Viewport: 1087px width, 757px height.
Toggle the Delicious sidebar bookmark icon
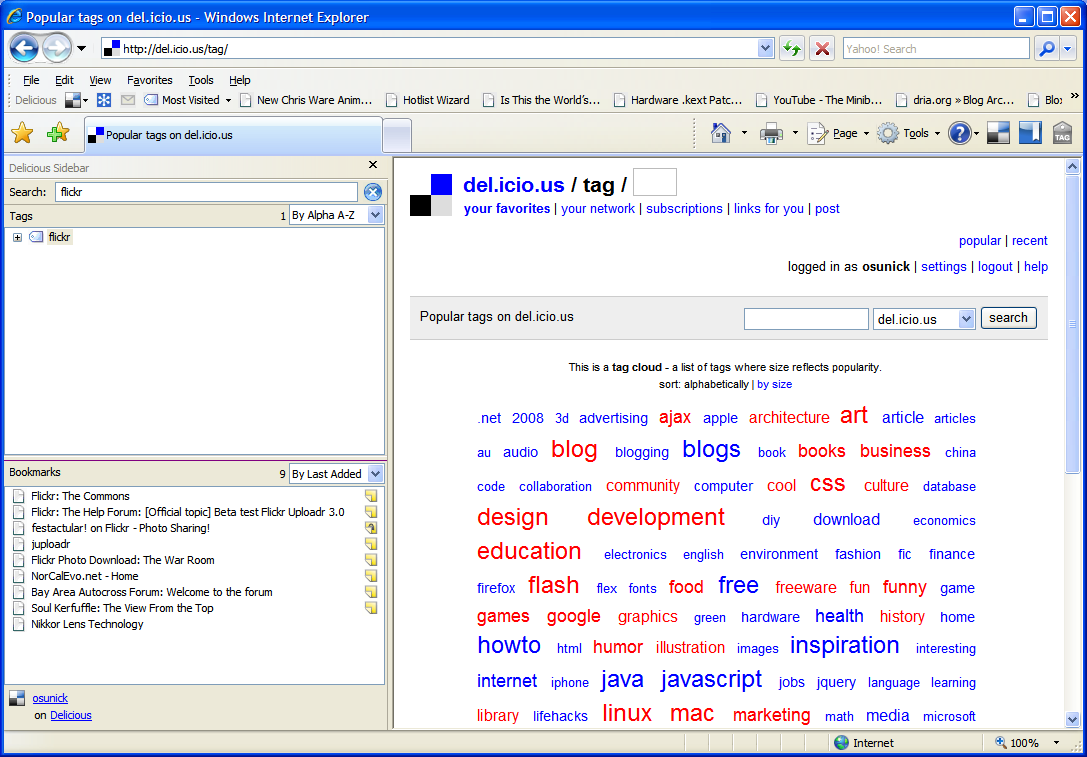[1030, 133]
